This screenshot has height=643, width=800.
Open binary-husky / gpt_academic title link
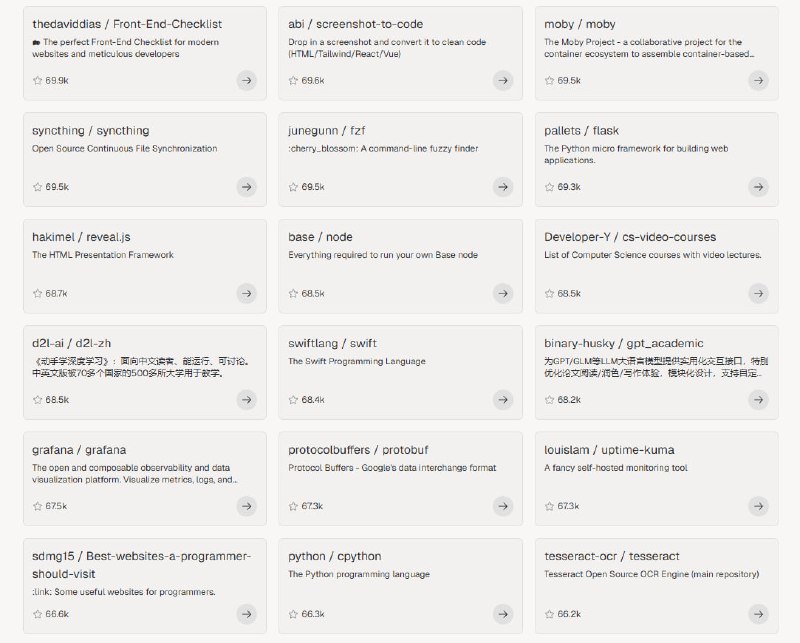624,343
